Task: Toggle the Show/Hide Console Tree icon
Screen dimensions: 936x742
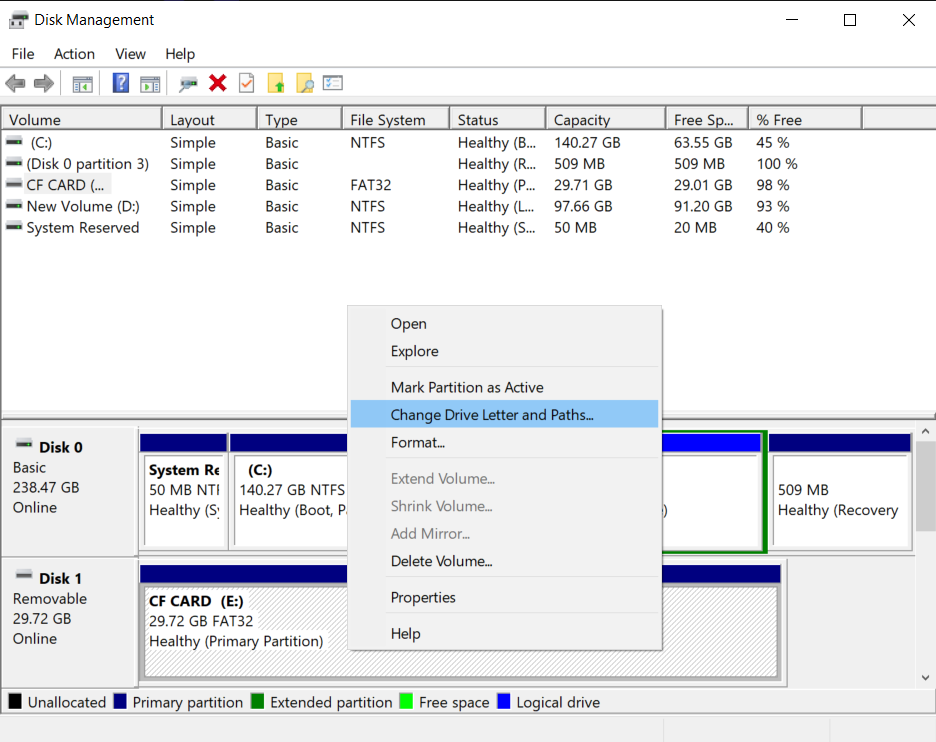Action: click(82, 83)
